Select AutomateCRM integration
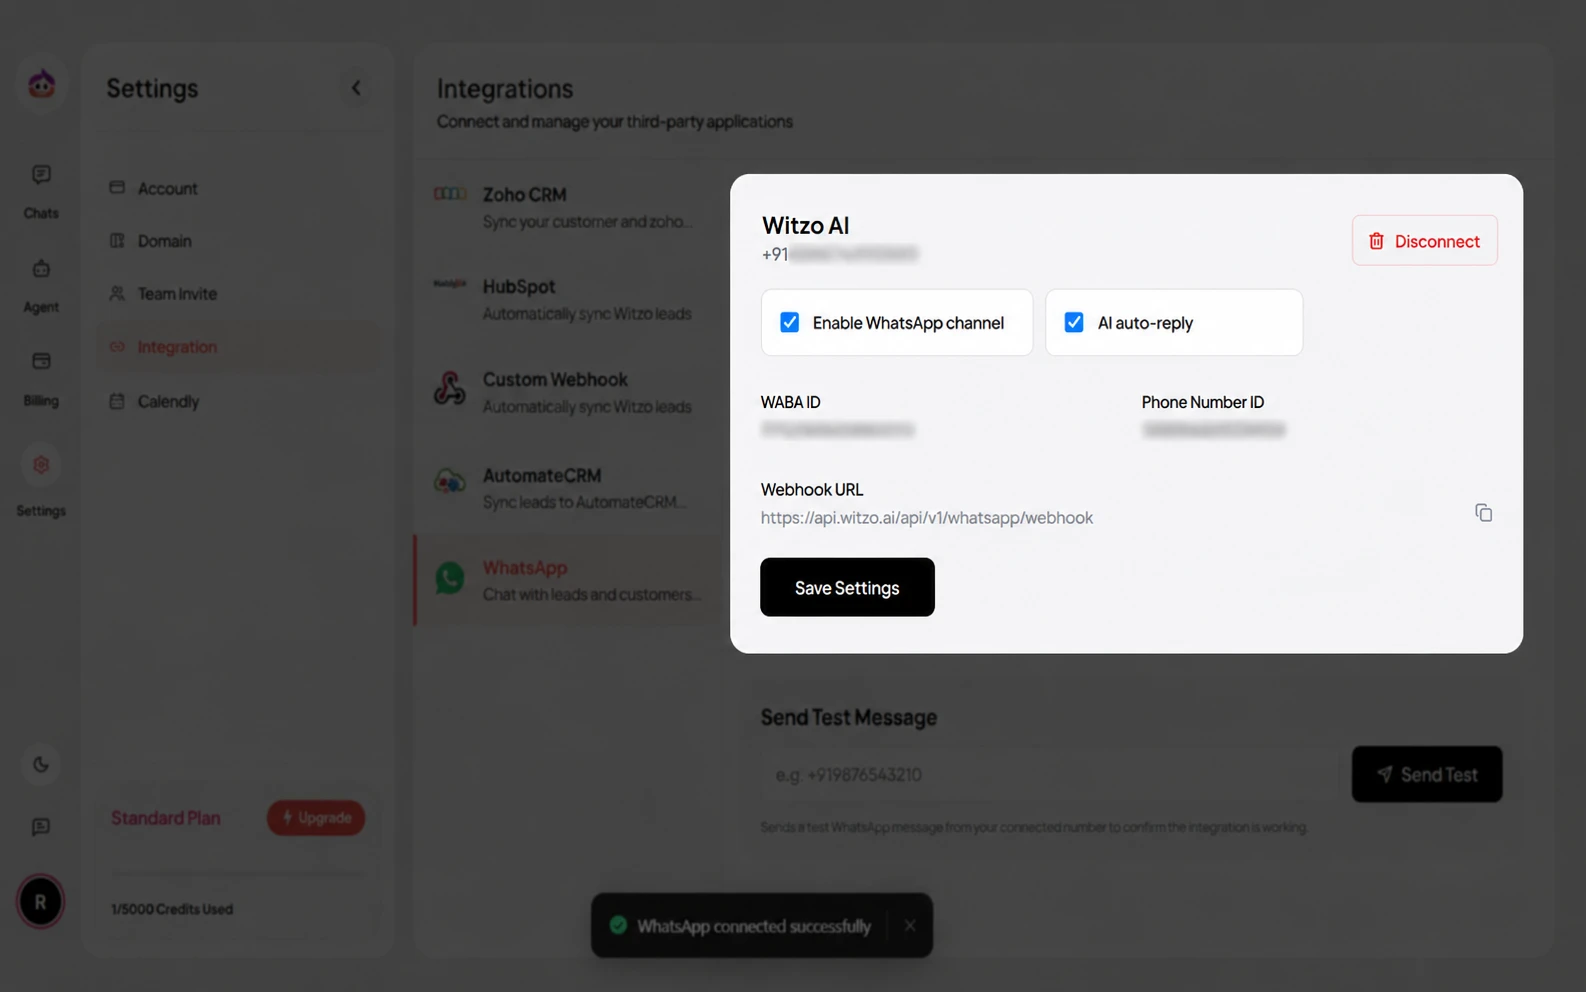Screen dimensions: 1586x992 (x=567, y=487)
